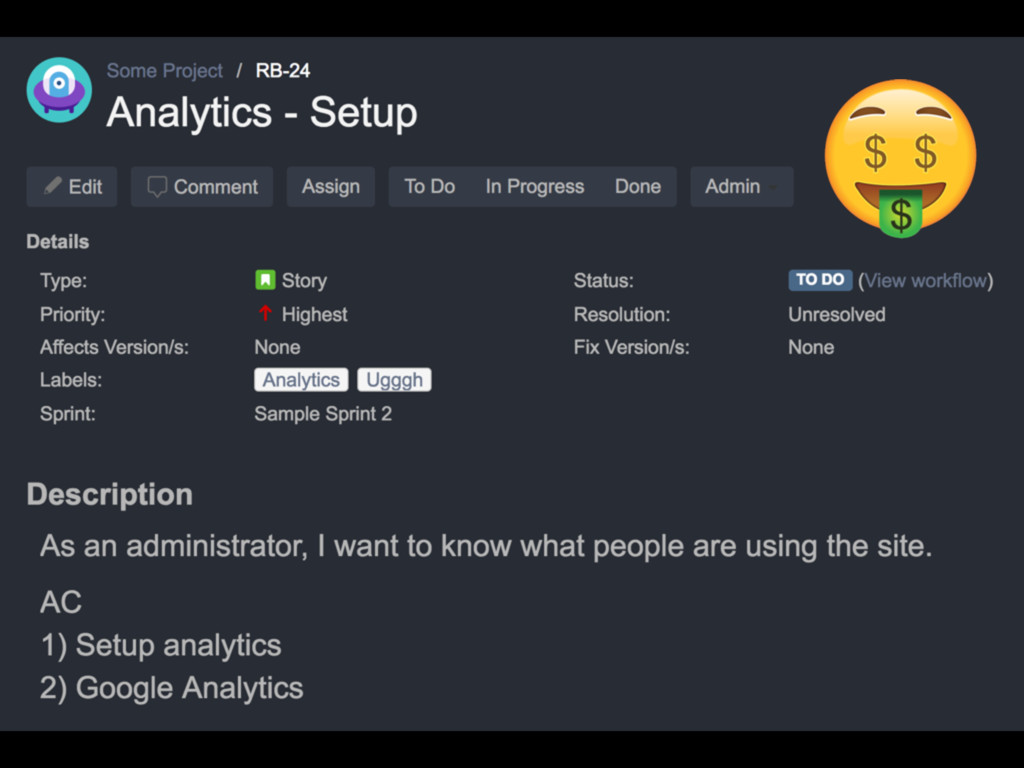
Task: Click the green Story type icon
Action: click(x=265, y=280)
